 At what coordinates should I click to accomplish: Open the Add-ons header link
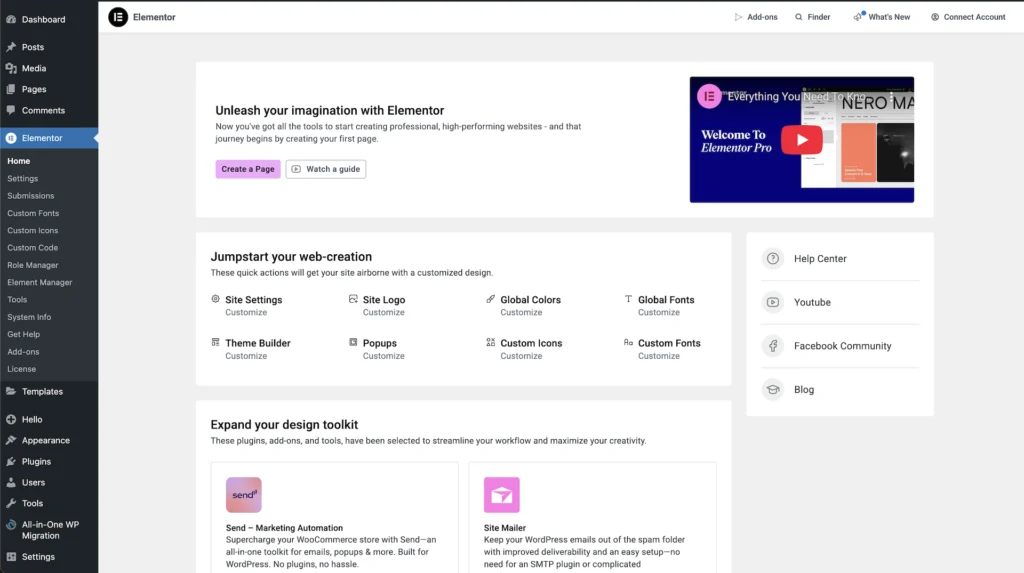pyautogui.click(x=756, y=17)
